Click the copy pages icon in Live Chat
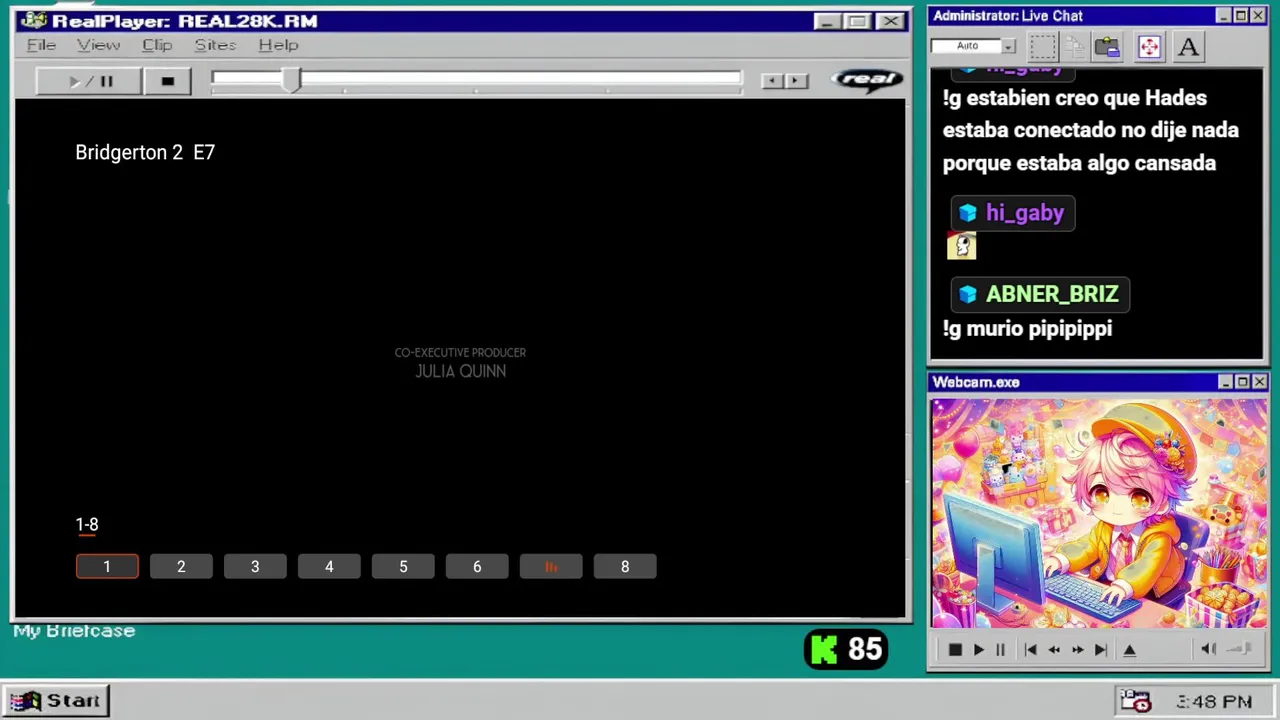 [x=1075, y=46]
